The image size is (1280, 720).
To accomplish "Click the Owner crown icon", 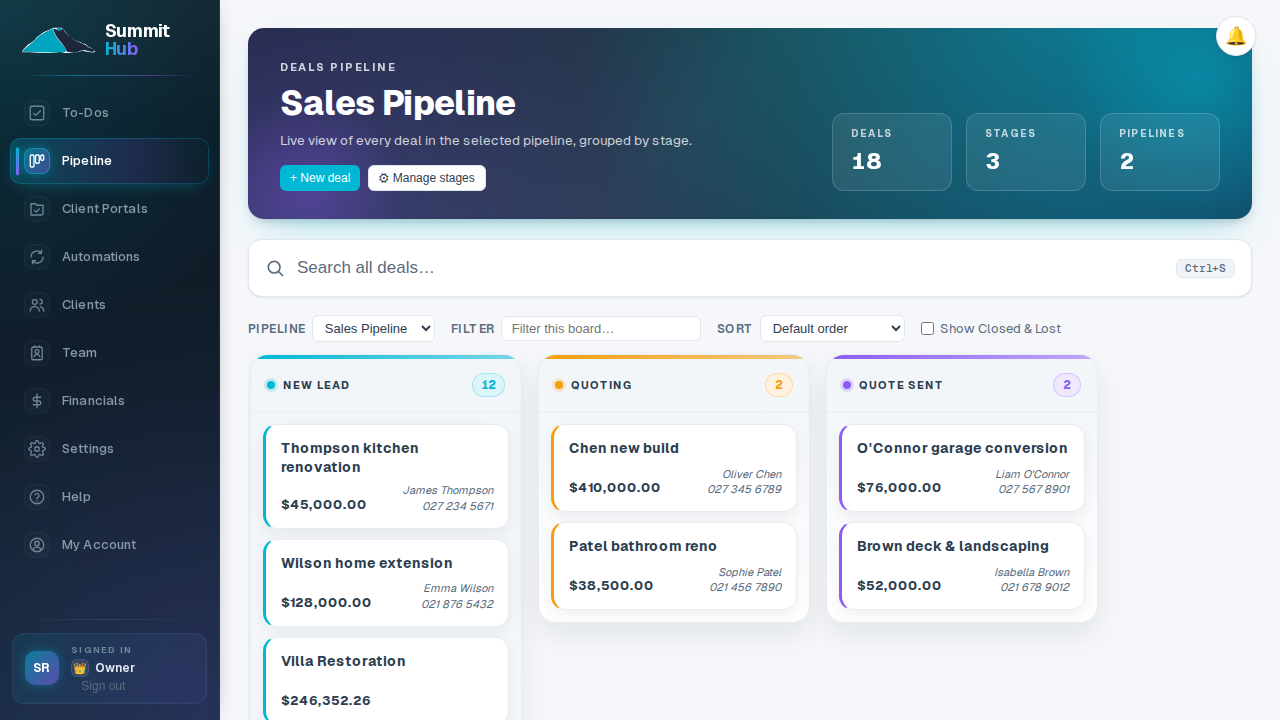I will pyautogui.click(x=80, y=668).
